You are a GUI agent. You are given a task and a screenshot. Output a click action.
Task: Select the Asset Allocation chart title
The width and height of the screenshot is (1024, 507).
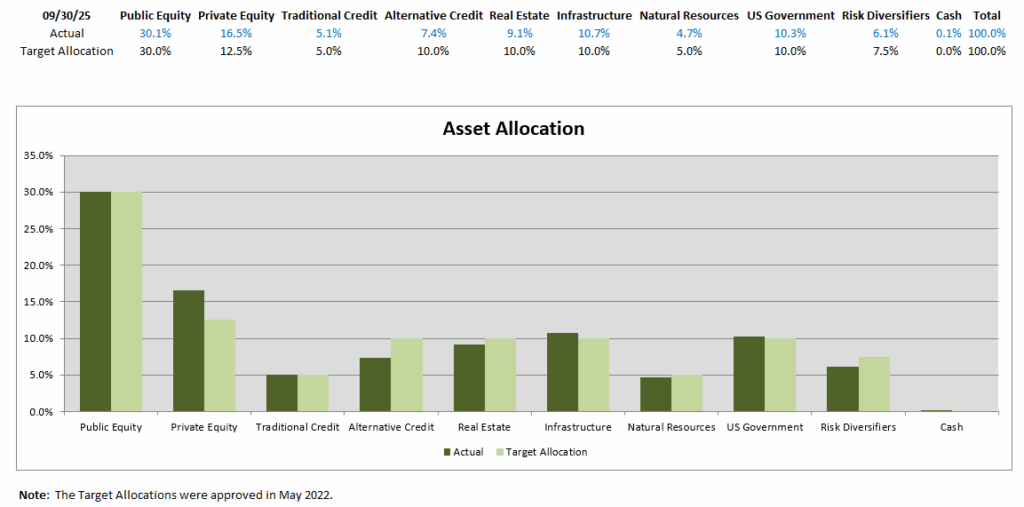pos(513,129)
